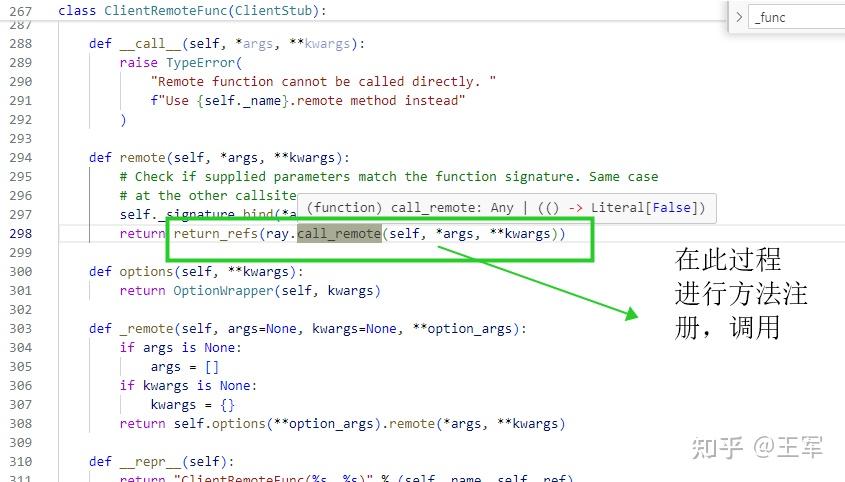Click the __call__ method definition name
Screen dimensions: 845x482
coord(150,44)
